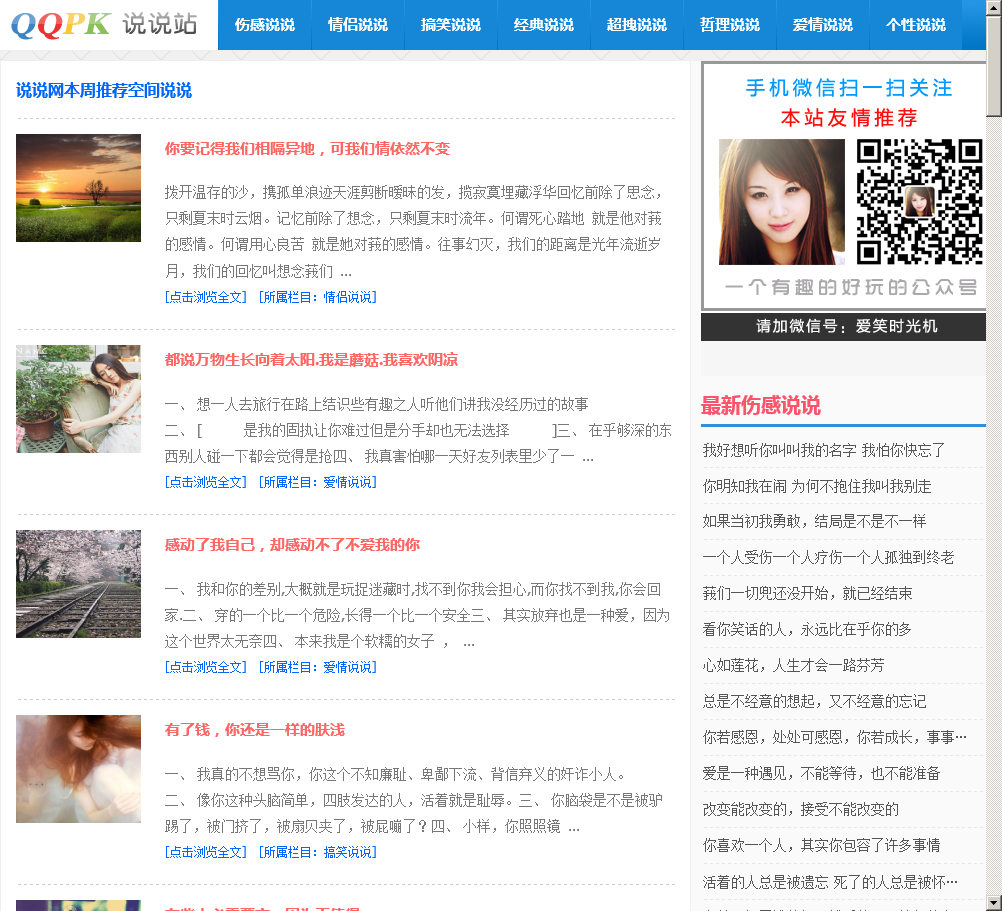Image resolution: width=1002 pixels, height=911 pixels.
Task: Click the 请加微信号：爱笑时光机 banner strip
Action: [x=843, y=326]
